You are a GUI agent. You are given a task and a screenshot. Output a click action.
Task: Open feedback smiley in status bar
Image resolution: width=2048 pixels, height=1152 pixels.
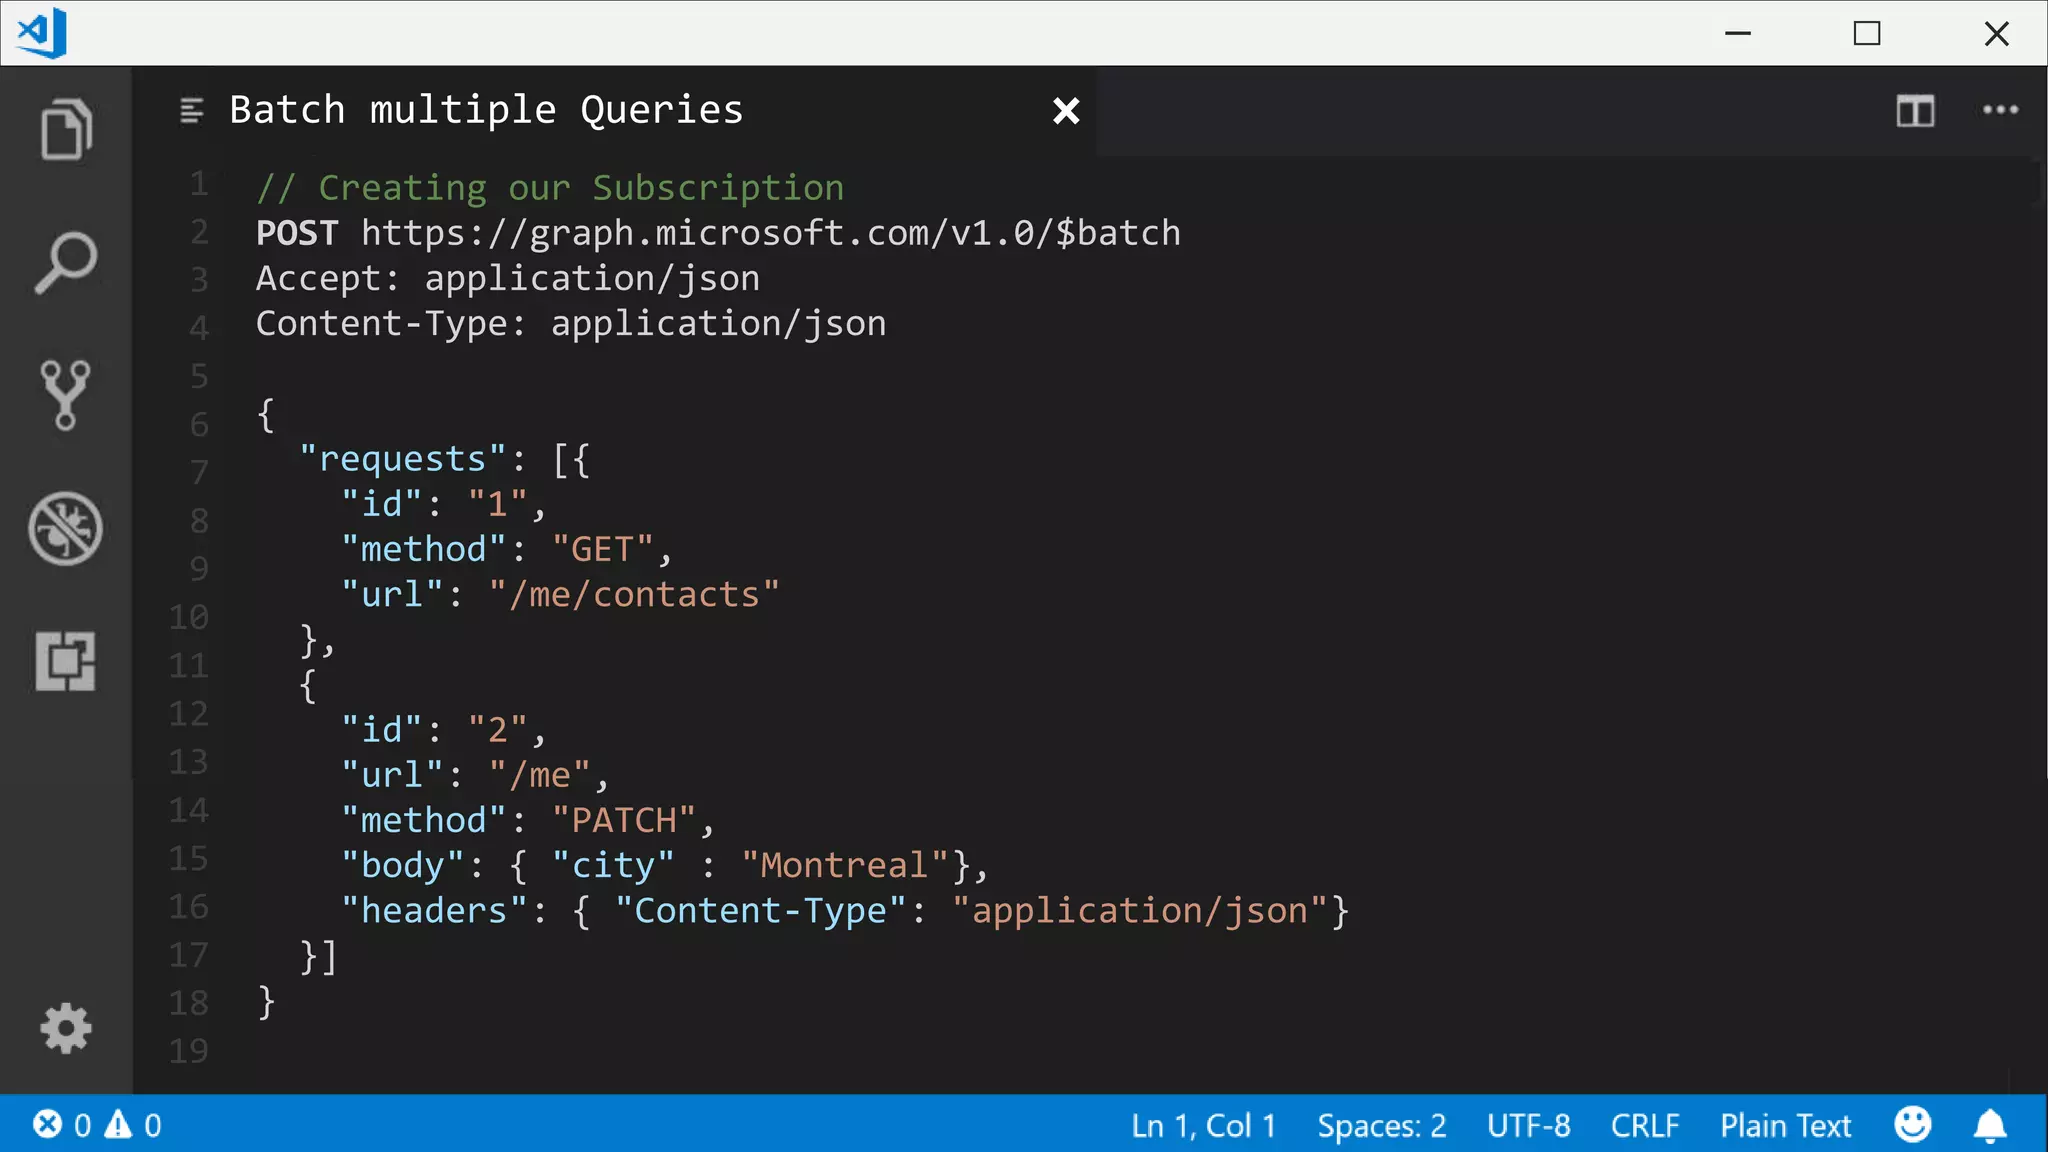[x=1913, y=1125]
